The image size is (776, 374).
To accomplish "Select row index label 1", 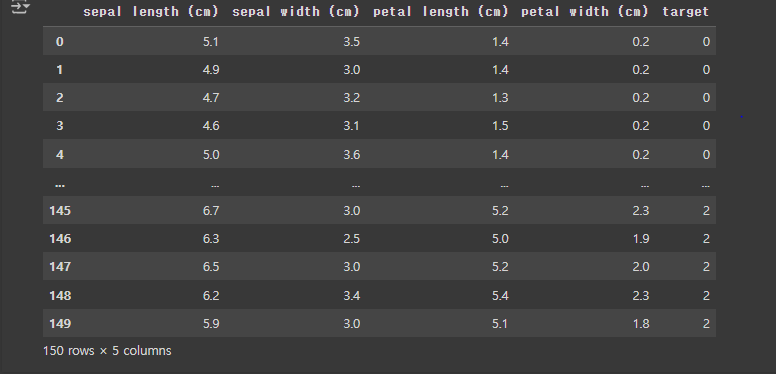I will click(x=60, y=70).
